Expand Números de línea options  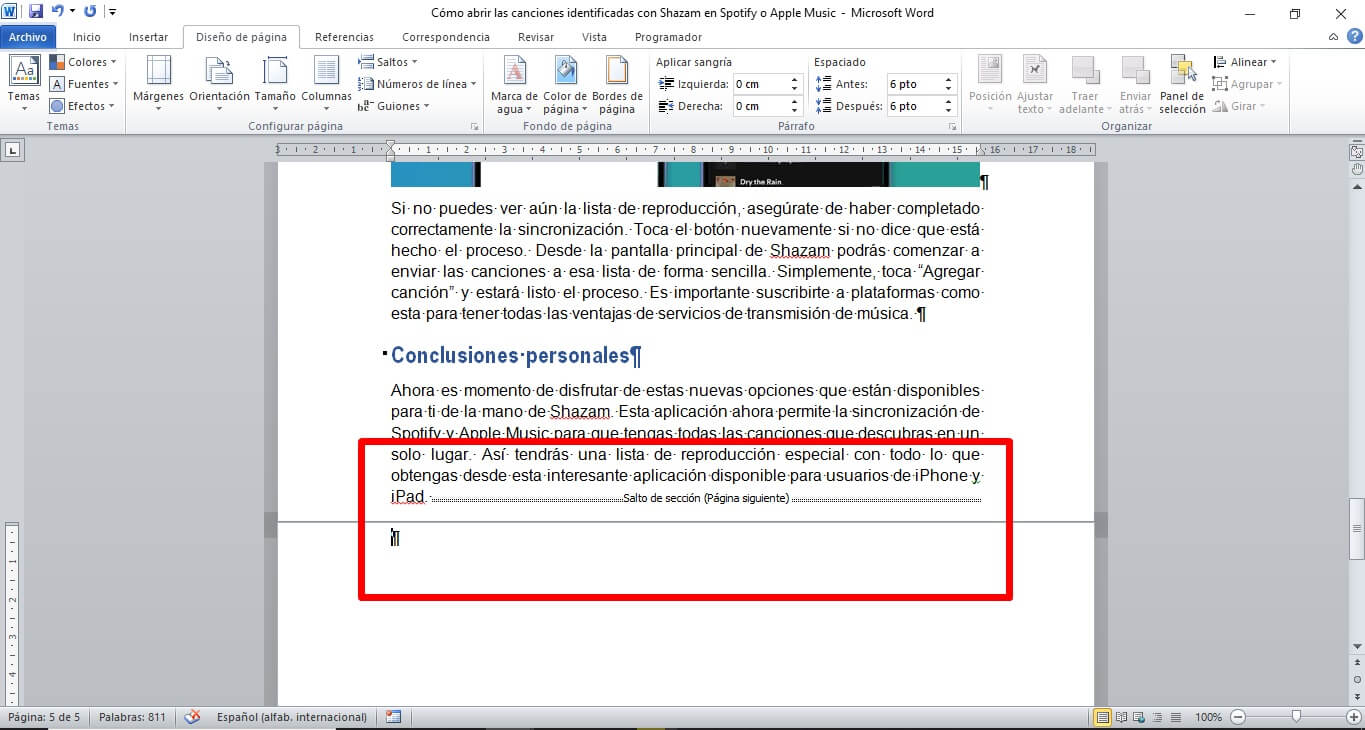418,84
